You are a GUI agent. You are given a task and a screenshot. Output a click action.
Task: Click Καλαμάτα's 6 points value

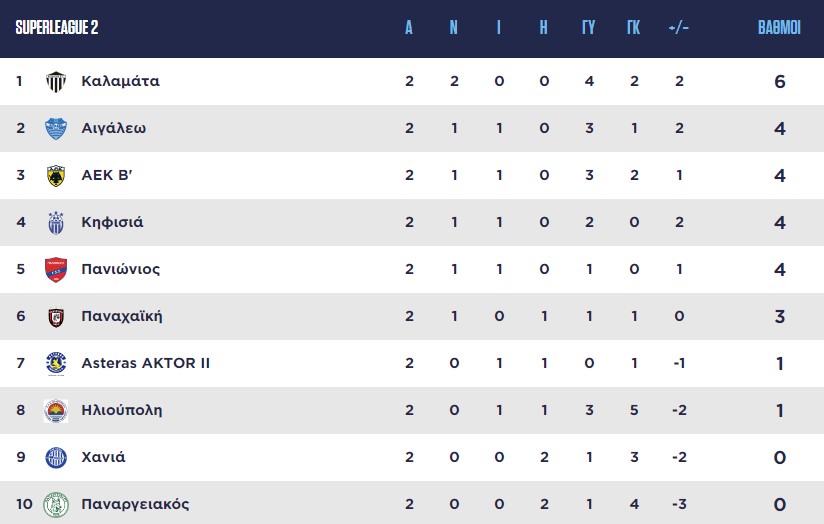pyautogui.click(x=780, y=82)
